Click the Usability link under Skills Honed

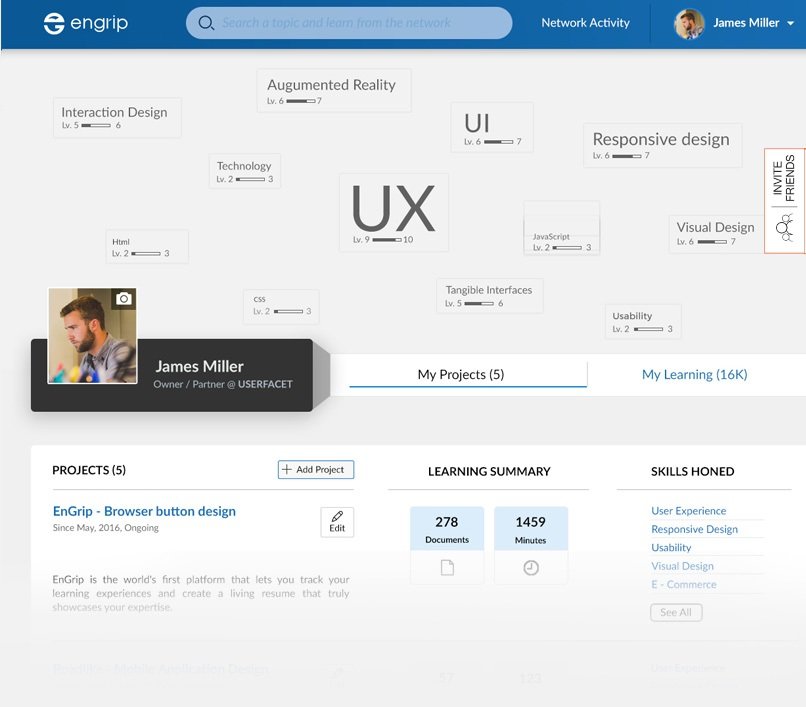(670, 547)
